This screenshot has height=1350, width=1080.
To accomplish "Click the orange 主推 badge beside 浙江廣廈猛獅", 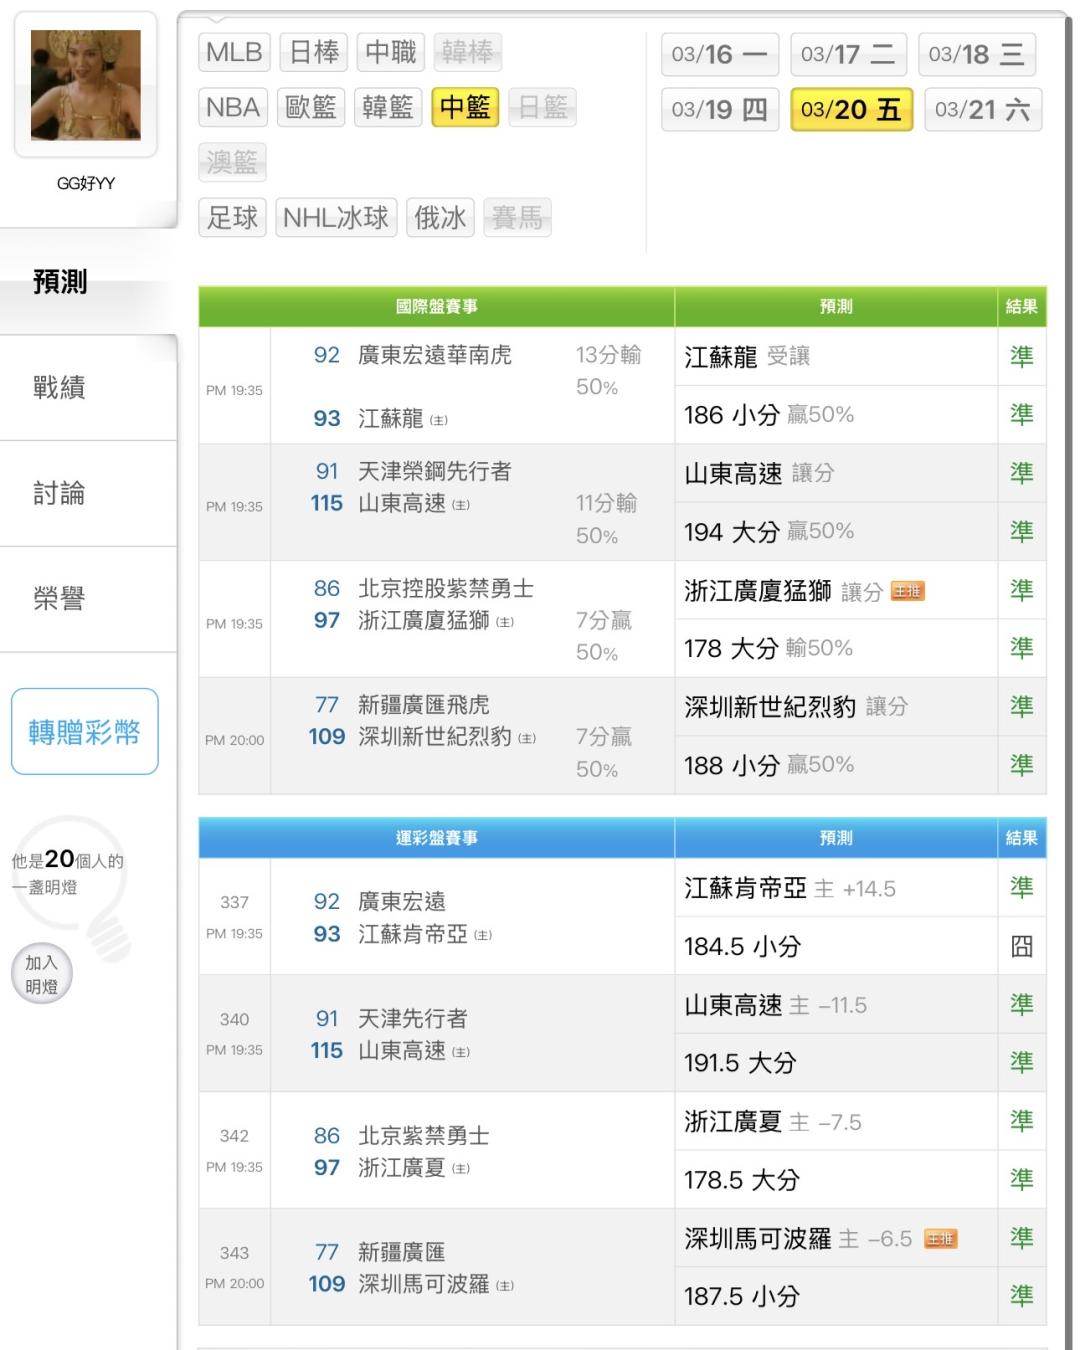I will pyautogui.click(x=907, y=591).
